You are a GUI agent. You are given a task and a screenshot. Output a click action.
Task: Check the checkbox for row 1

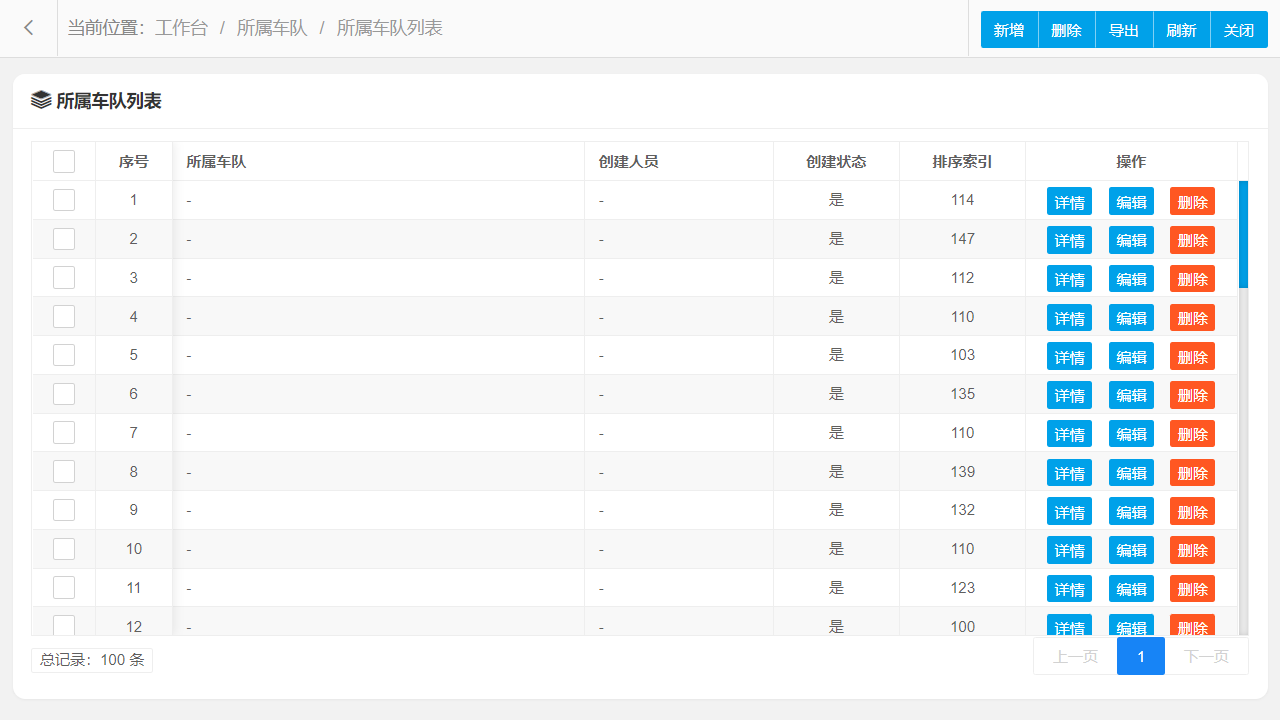point(64,200)
